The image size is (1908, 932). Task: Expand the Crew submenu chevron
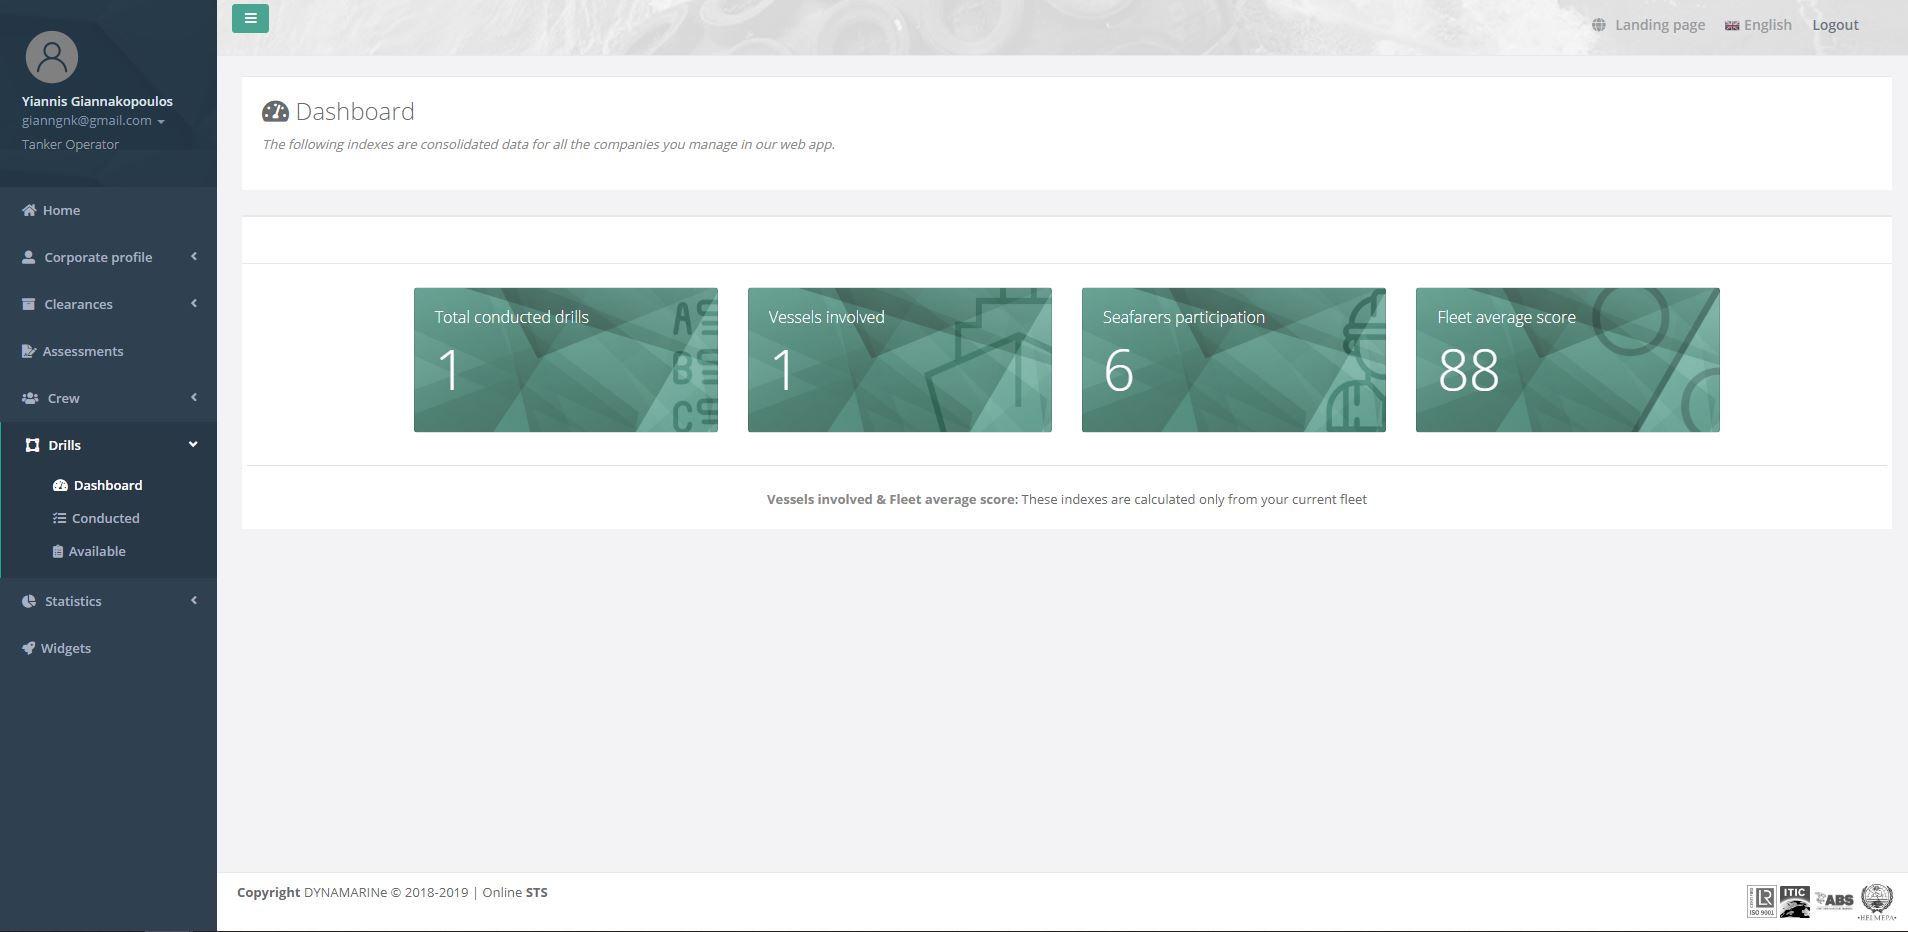[x=193, y=398]
